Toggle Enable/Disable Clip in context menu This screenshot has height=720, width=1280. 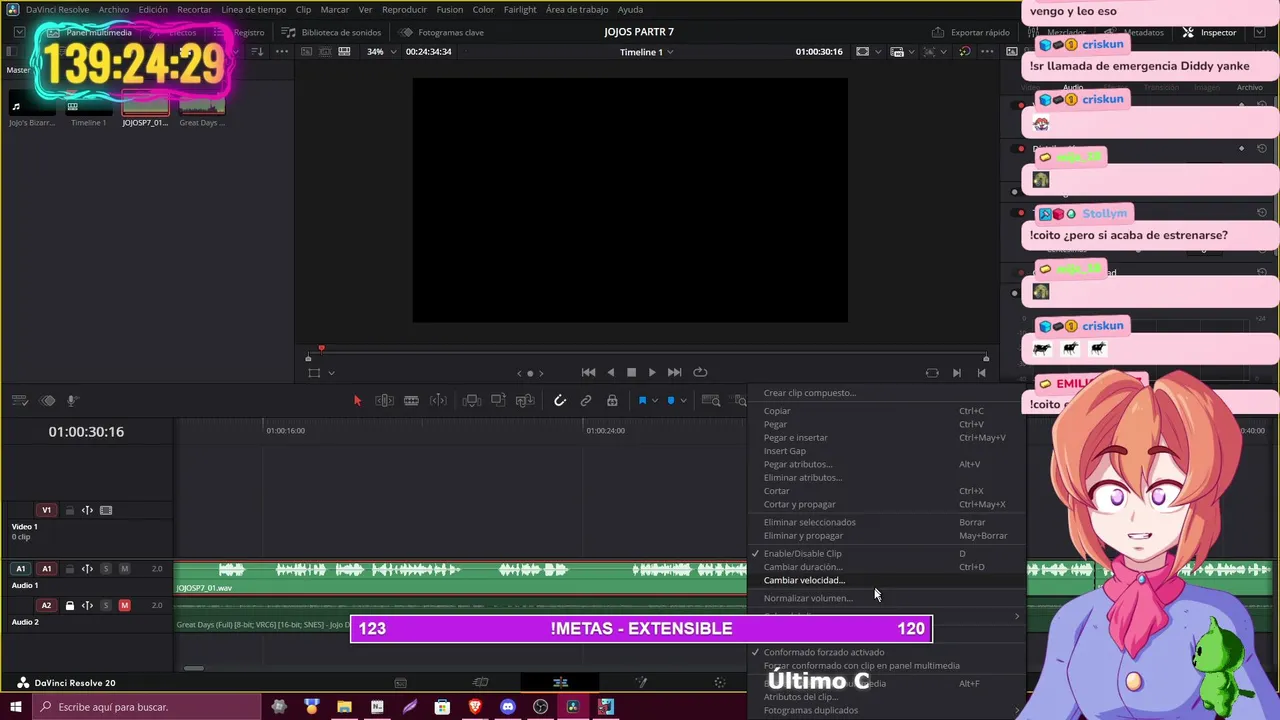pos(886,553)
